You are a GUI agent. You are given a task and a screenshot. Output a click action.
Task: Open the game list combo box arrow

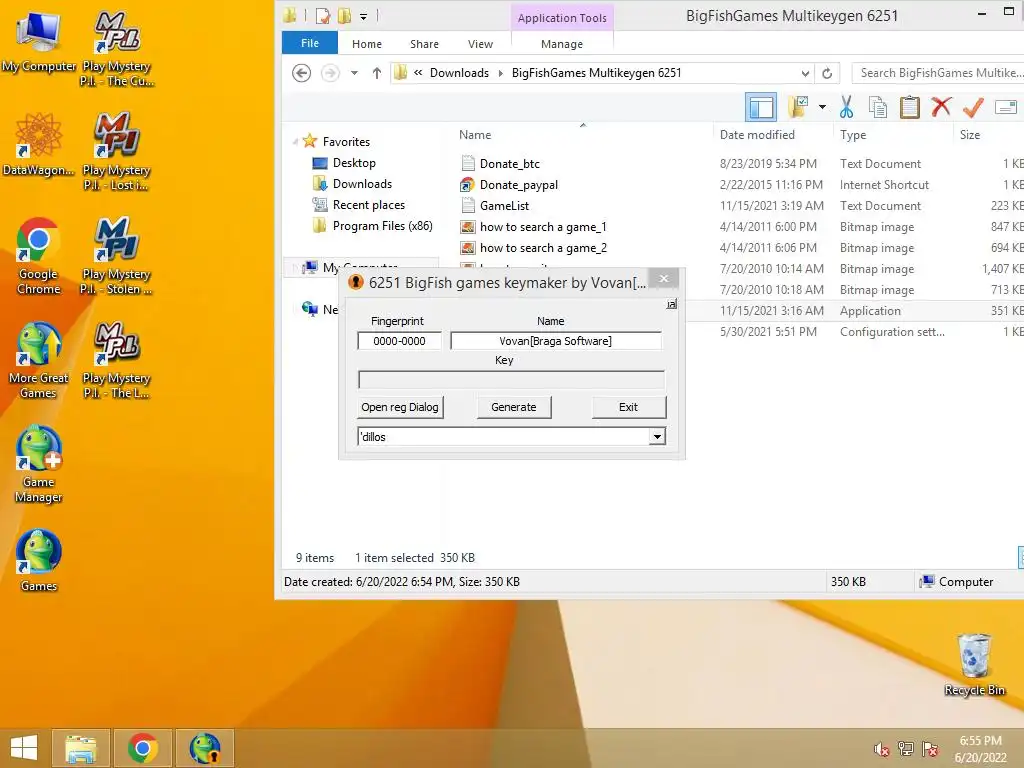pos(657,436)
